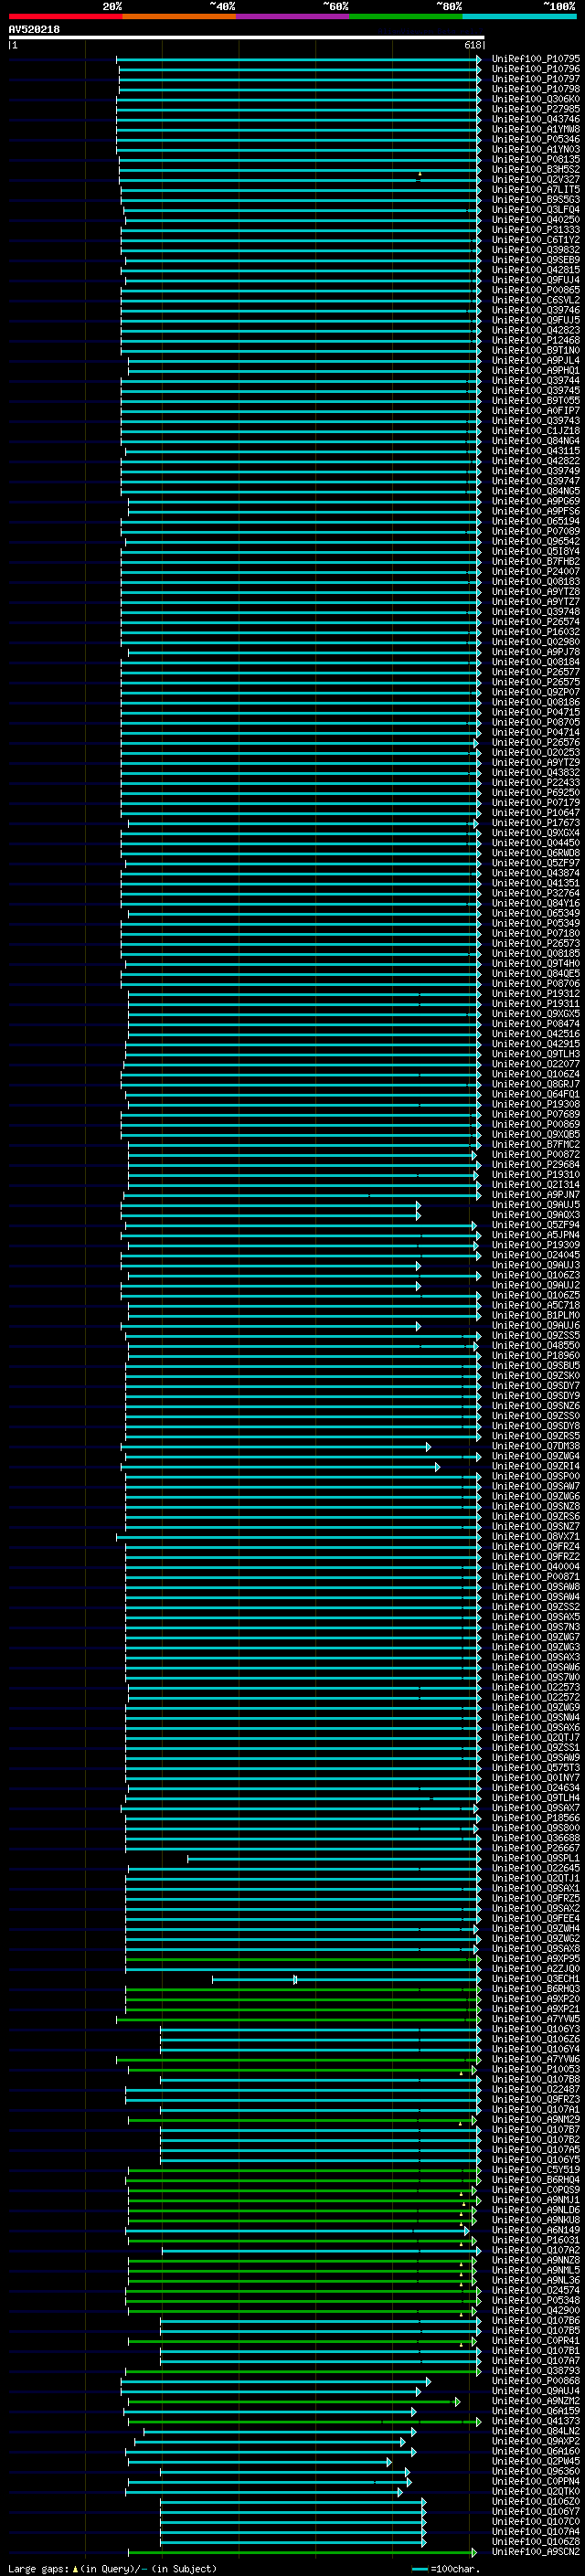The image size is (585, 2576).
Task: Select the UniRef100_P16031 label
Action: (x=536, y=2240)
